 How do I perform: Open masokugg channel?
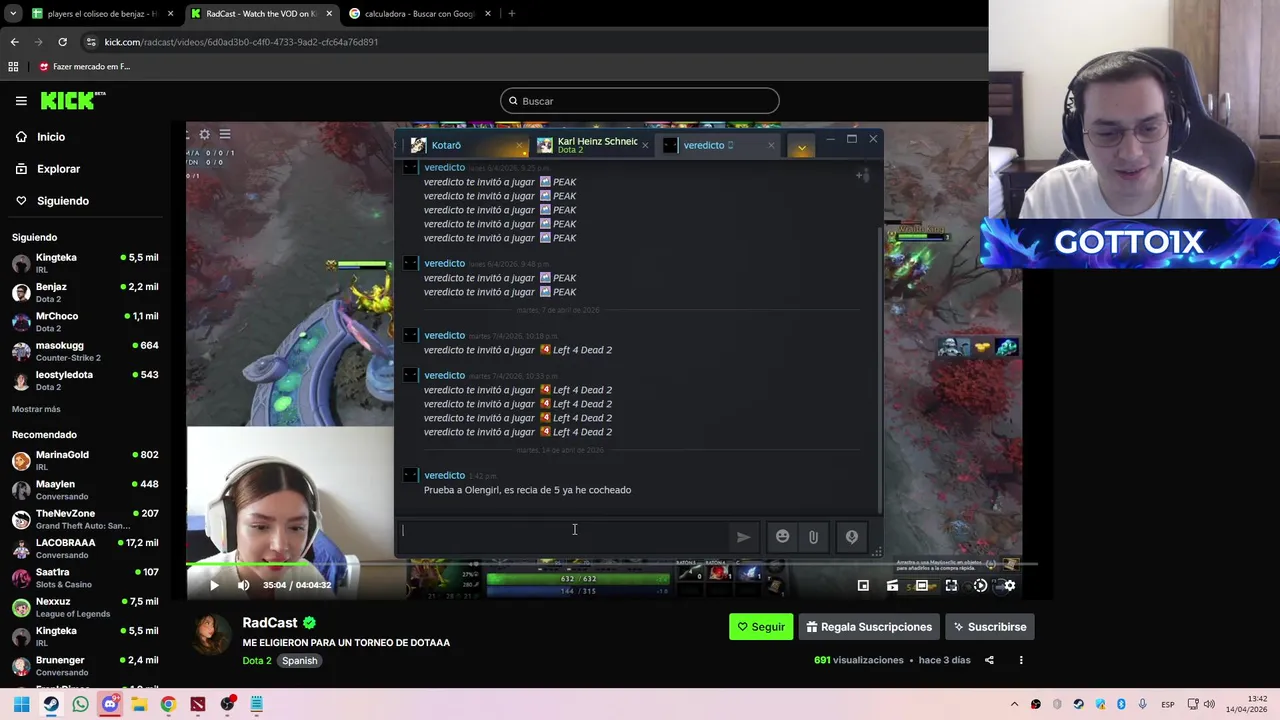(x=85, y=351)
